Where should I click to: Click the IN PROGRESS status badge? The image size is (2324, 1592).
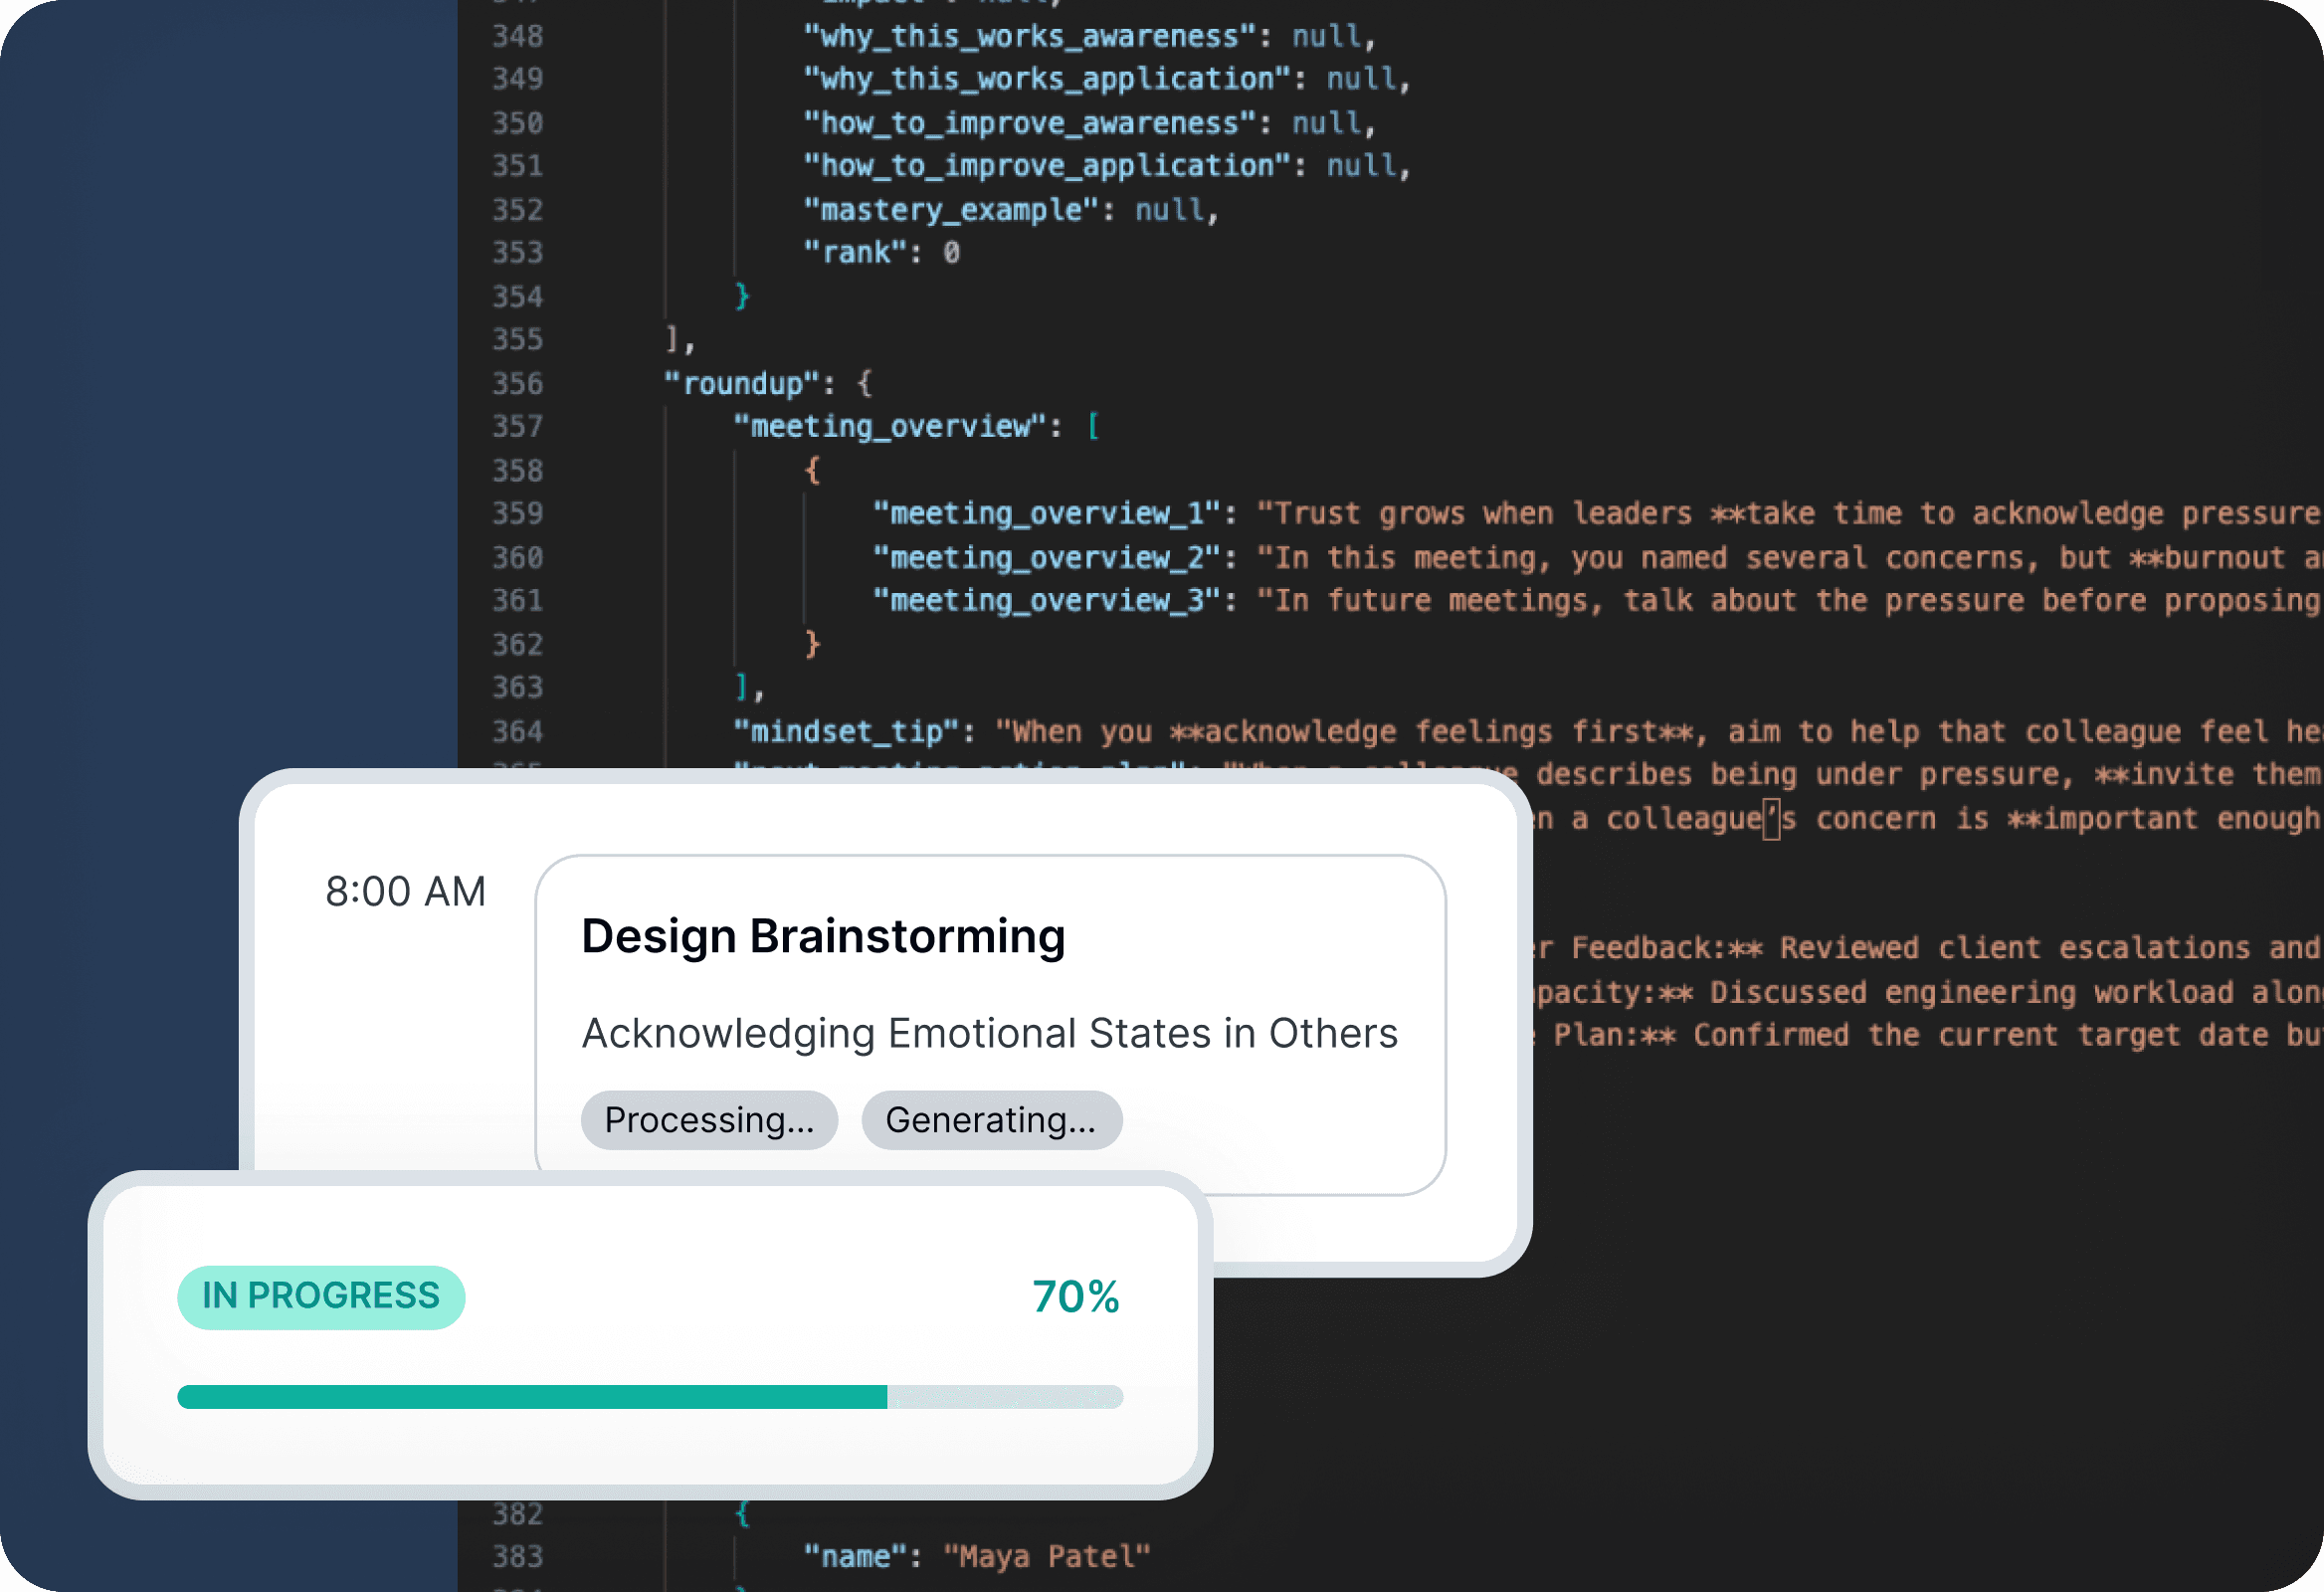click(x=321, y=1296)
